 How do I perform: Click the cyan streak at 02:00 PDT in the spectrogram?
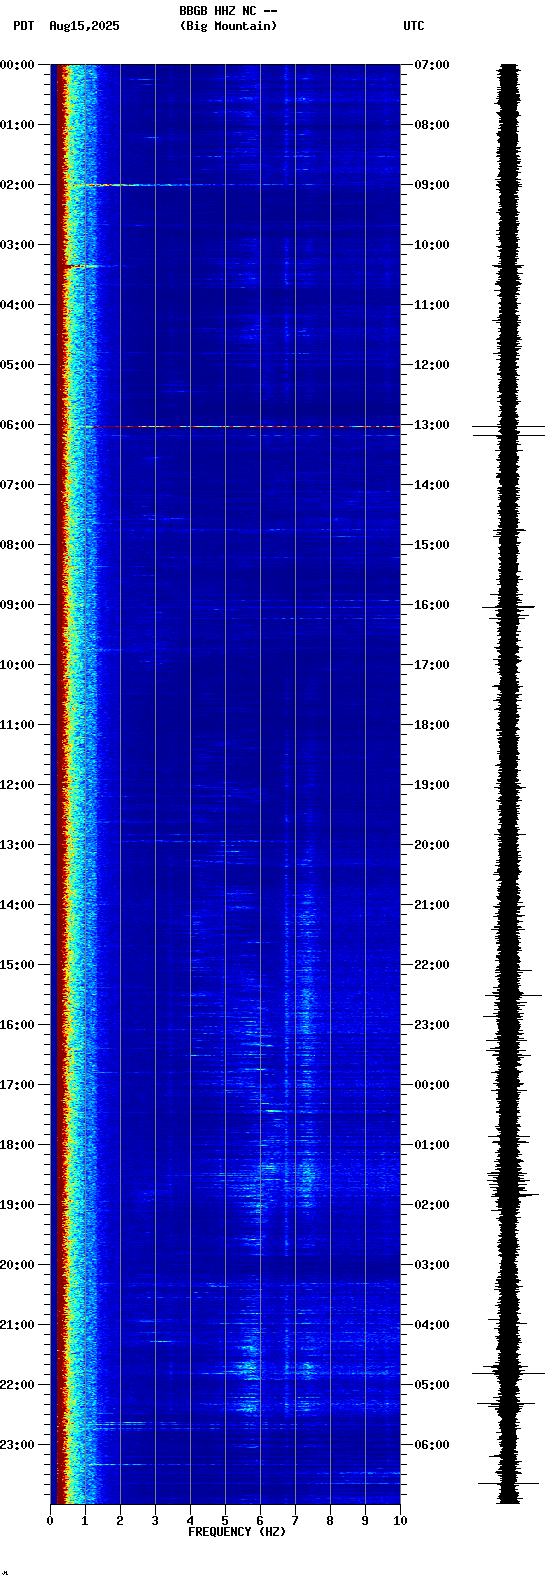point(135,185)
